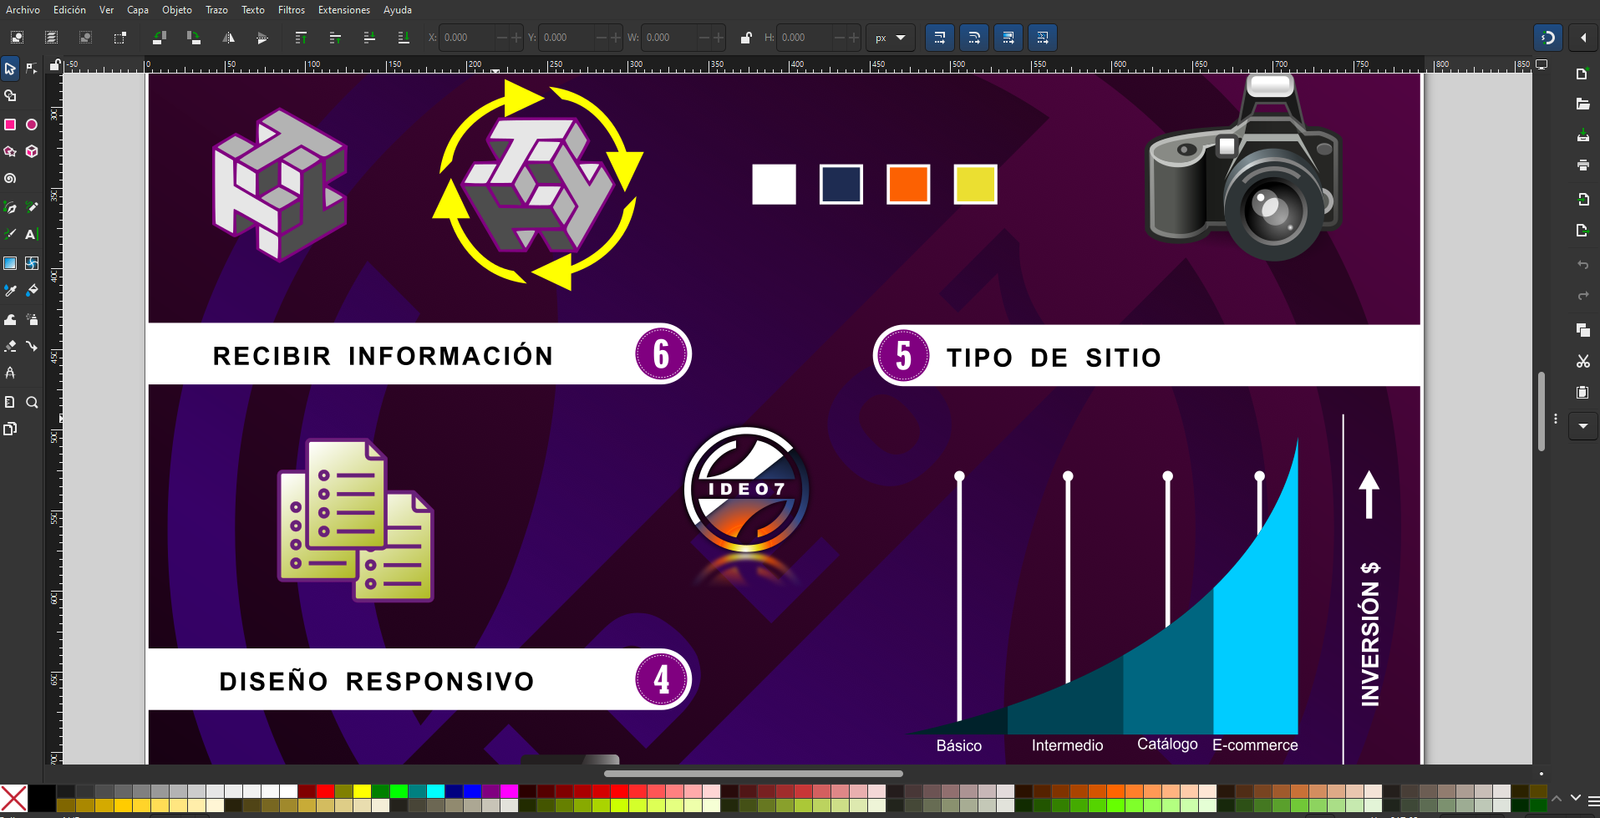
Task: Toggle the snapping control button
Action: coord(1548,38)
